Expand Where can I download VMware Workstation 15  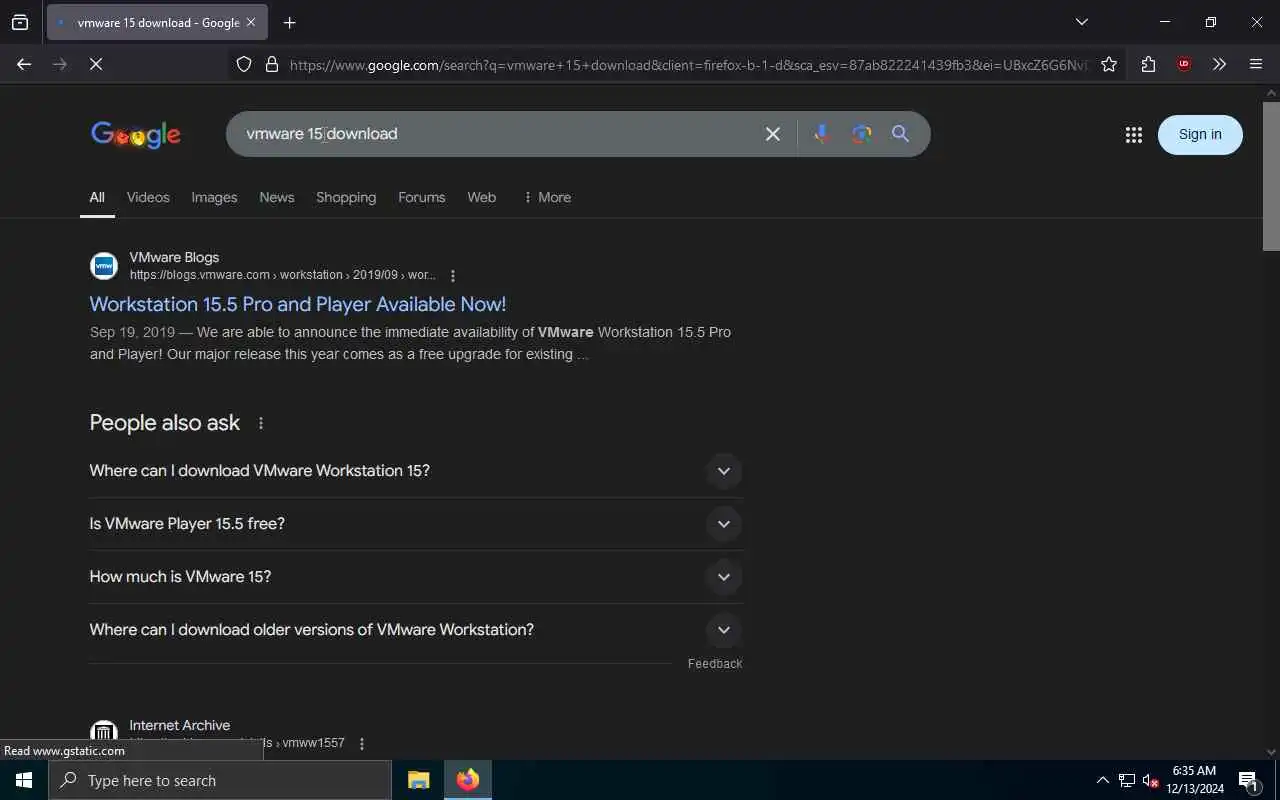(x=415, y=471)
